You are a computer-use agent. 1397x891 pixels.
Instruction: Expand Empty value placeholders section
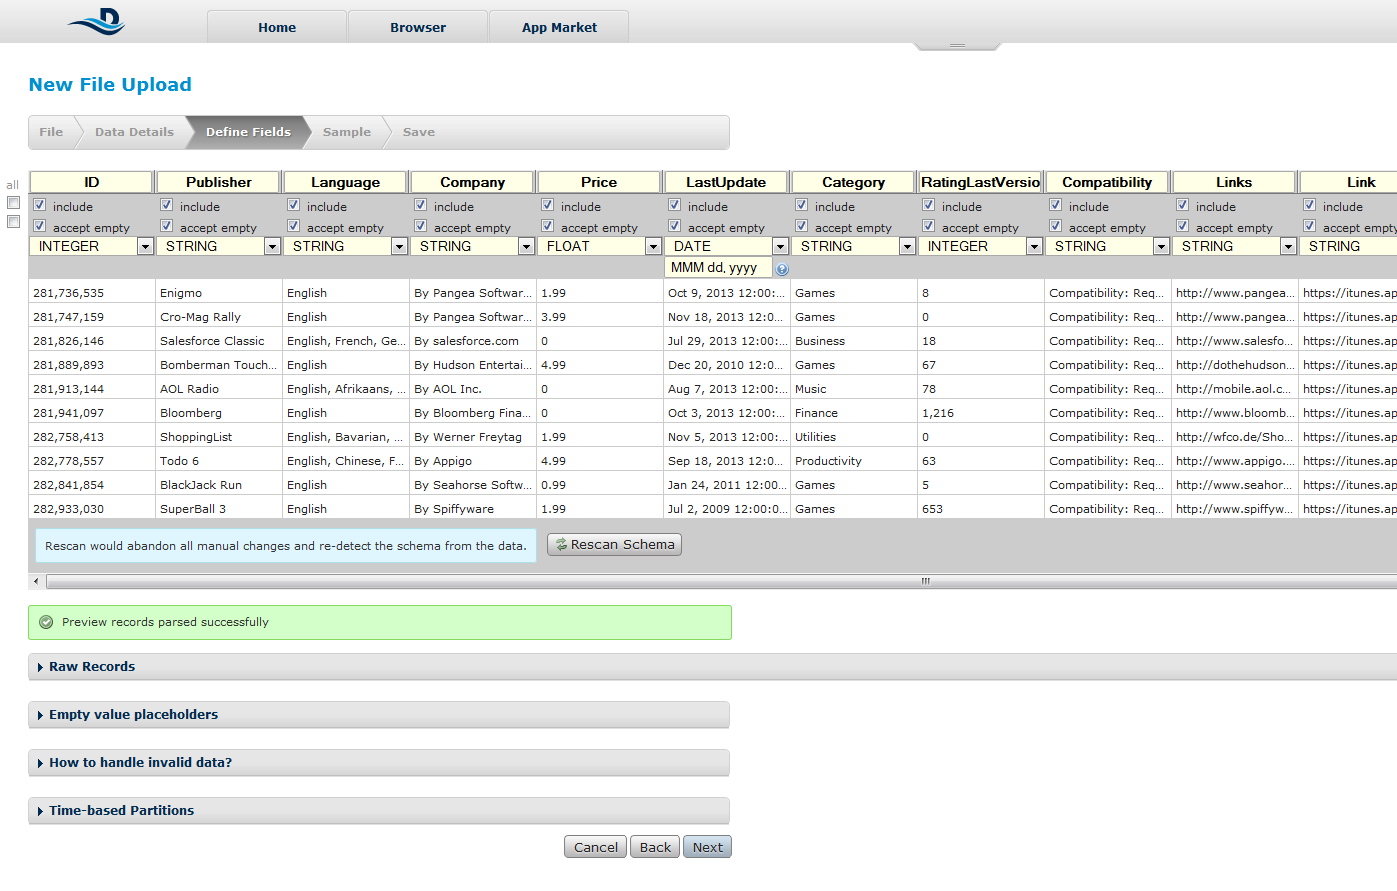[379, 715]
